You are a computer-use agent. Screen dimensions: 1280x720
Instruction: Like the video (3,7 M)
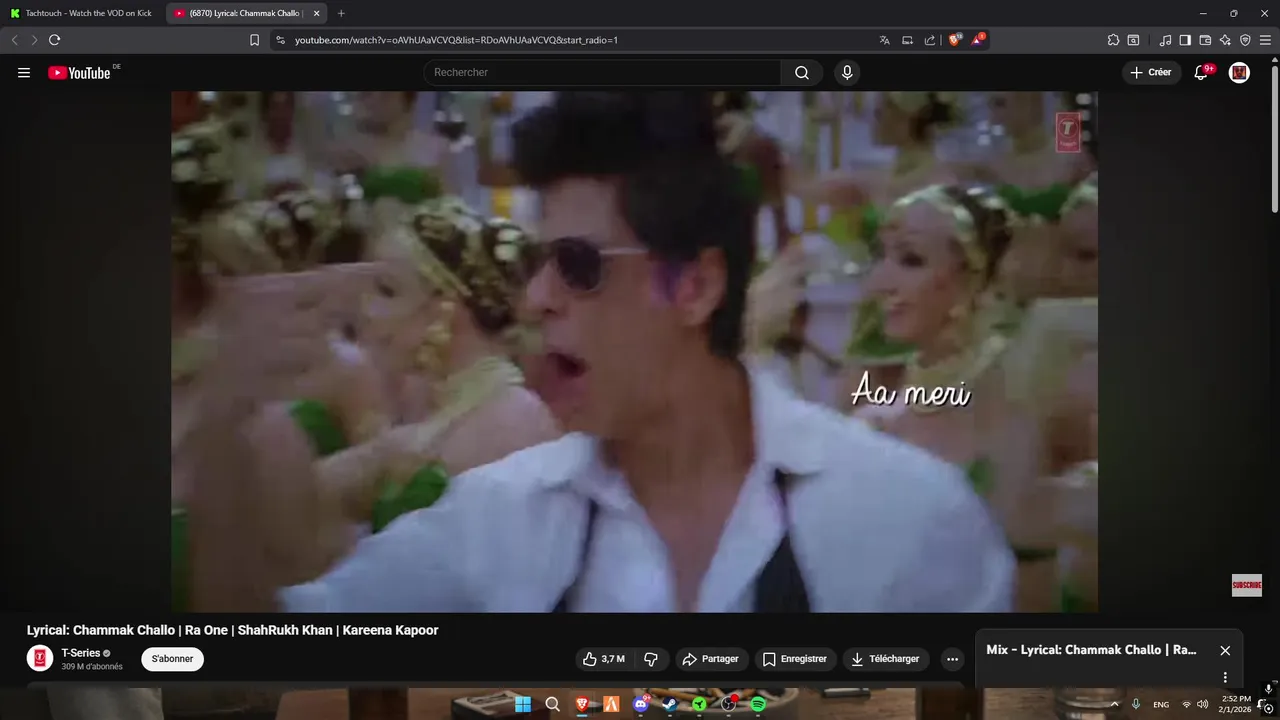(x=605, y=659)
